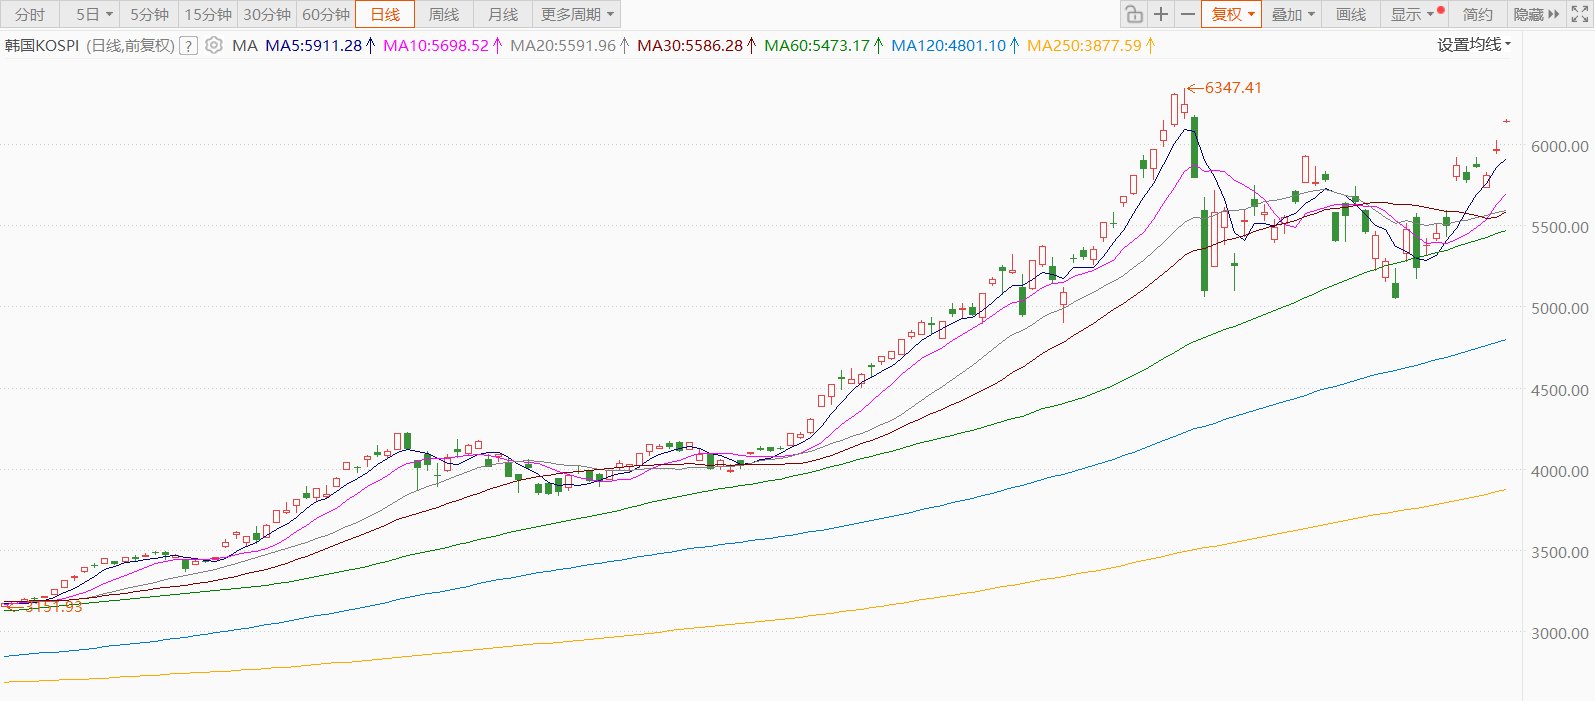Zoom out with the minus icon
The image size is (1595, 701).
(1187, 14)
